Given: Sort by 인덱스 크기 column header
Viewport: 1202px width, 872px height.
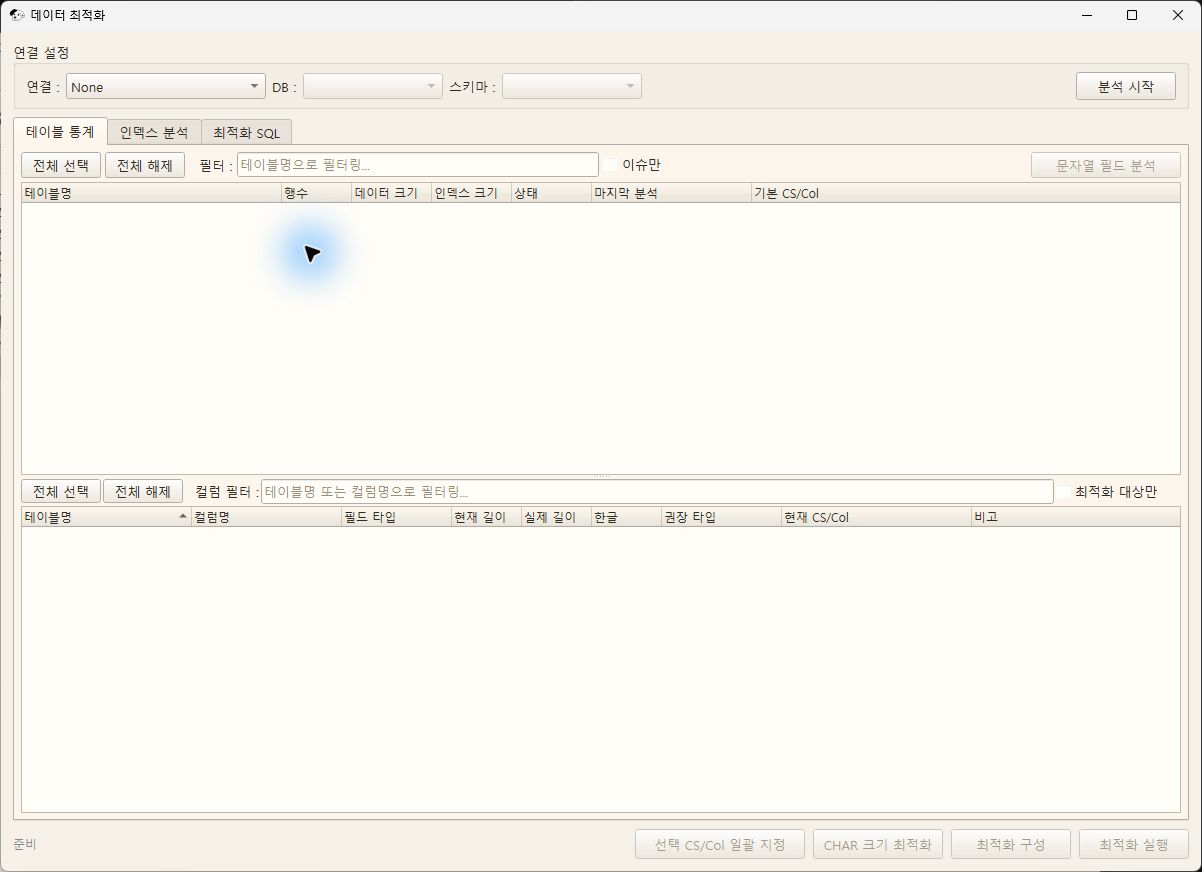Looking at the screenshot, I should click(x=471, y=193).
